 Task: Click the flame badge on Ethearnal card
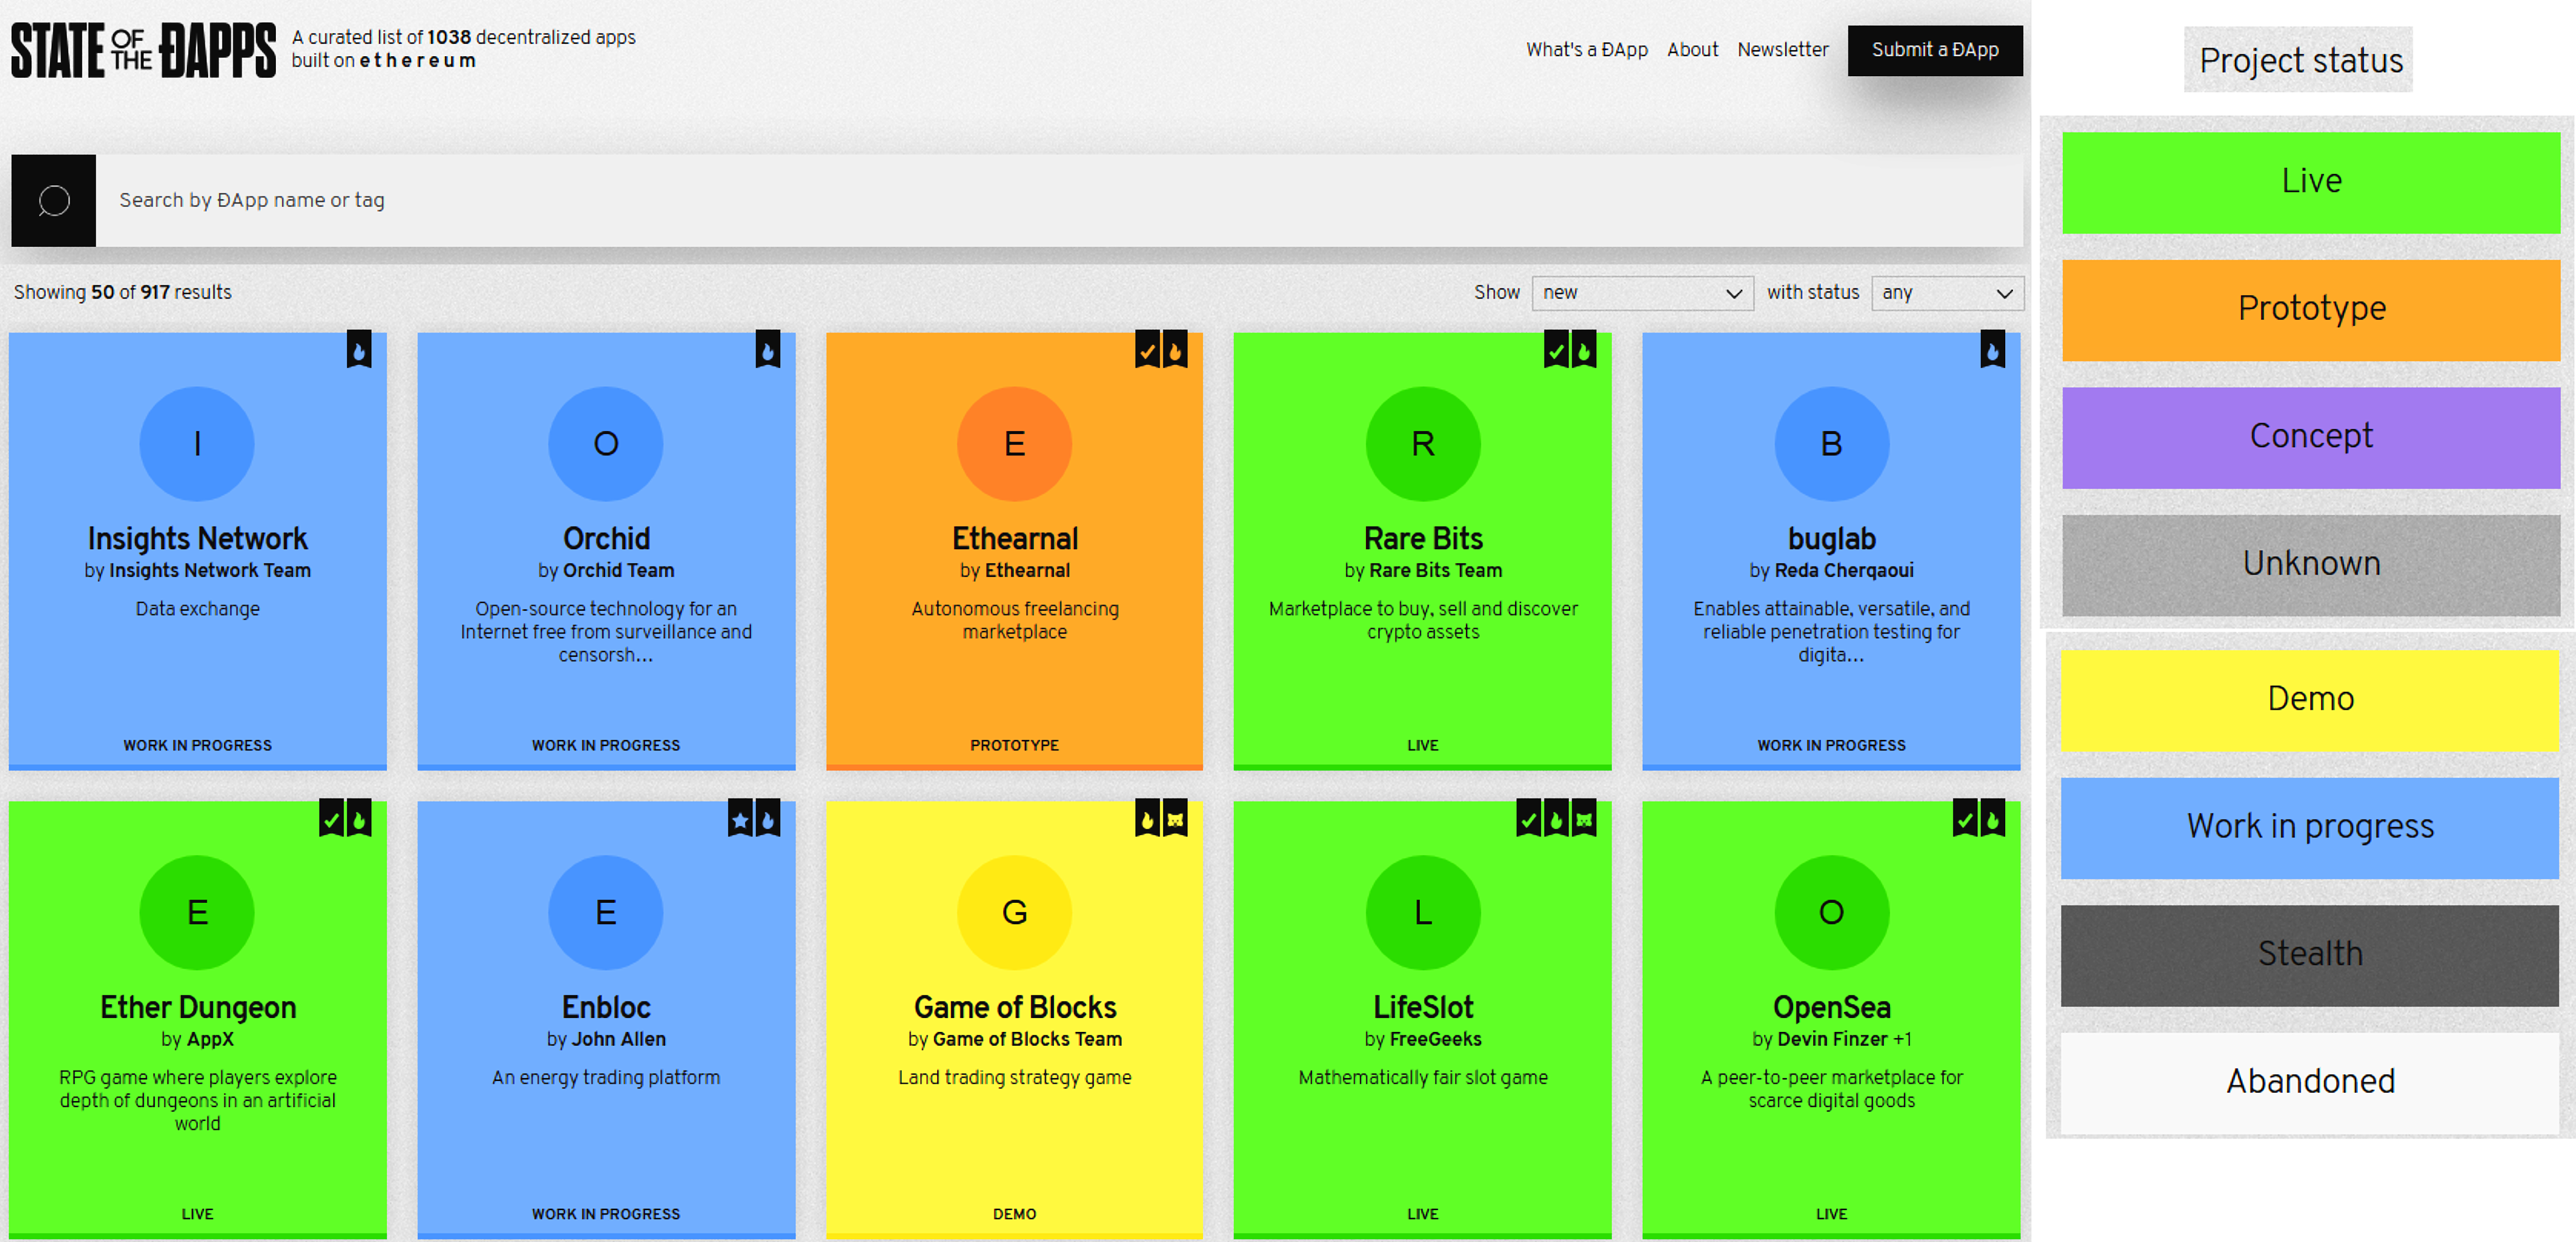point(1175,349)
